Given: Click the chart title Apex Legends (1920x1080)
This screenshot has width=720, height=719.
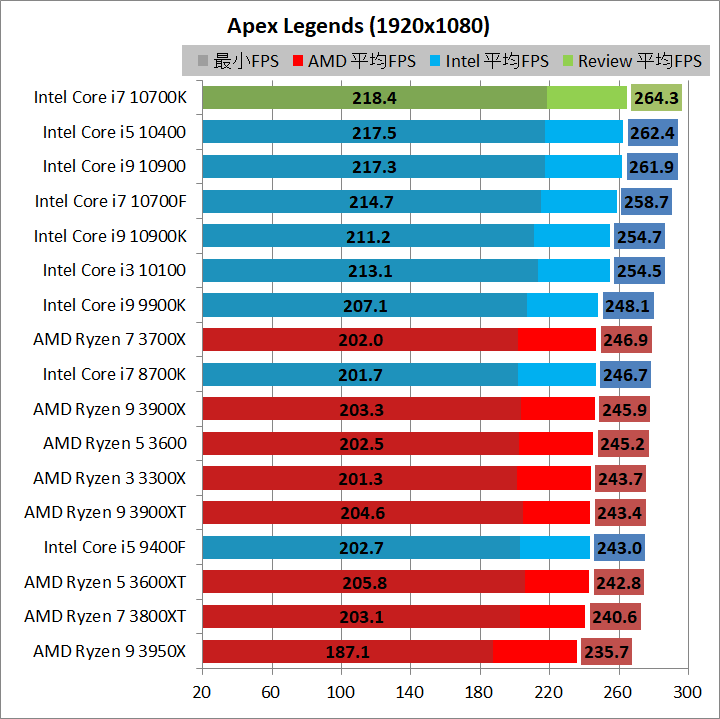Looking at the screenshot, I should click(359, 26).
